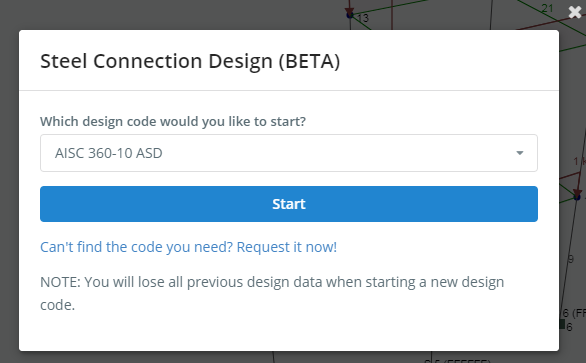Viewport: 586px width, 363px height.
Task: Select the node 6 number label
Action: (569, 327)
